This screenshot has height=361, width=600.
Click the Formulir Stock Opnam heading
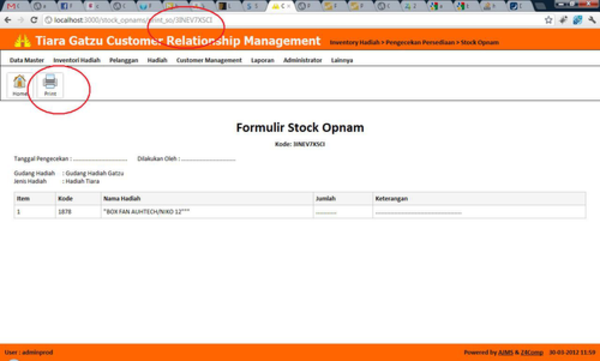300,127
